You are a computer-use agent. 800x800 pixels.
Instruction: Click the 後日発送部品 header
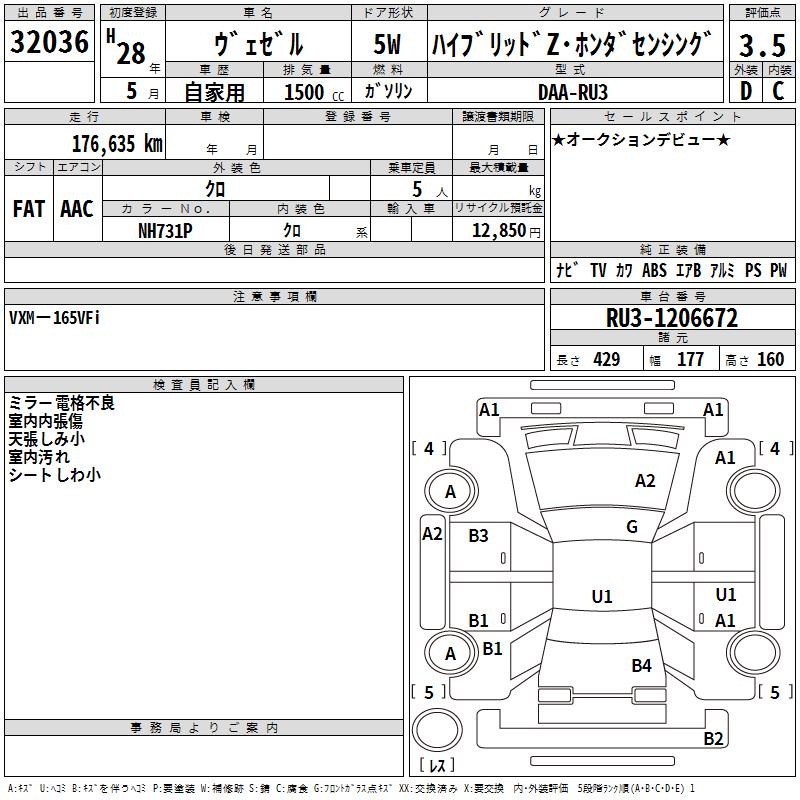274,250
